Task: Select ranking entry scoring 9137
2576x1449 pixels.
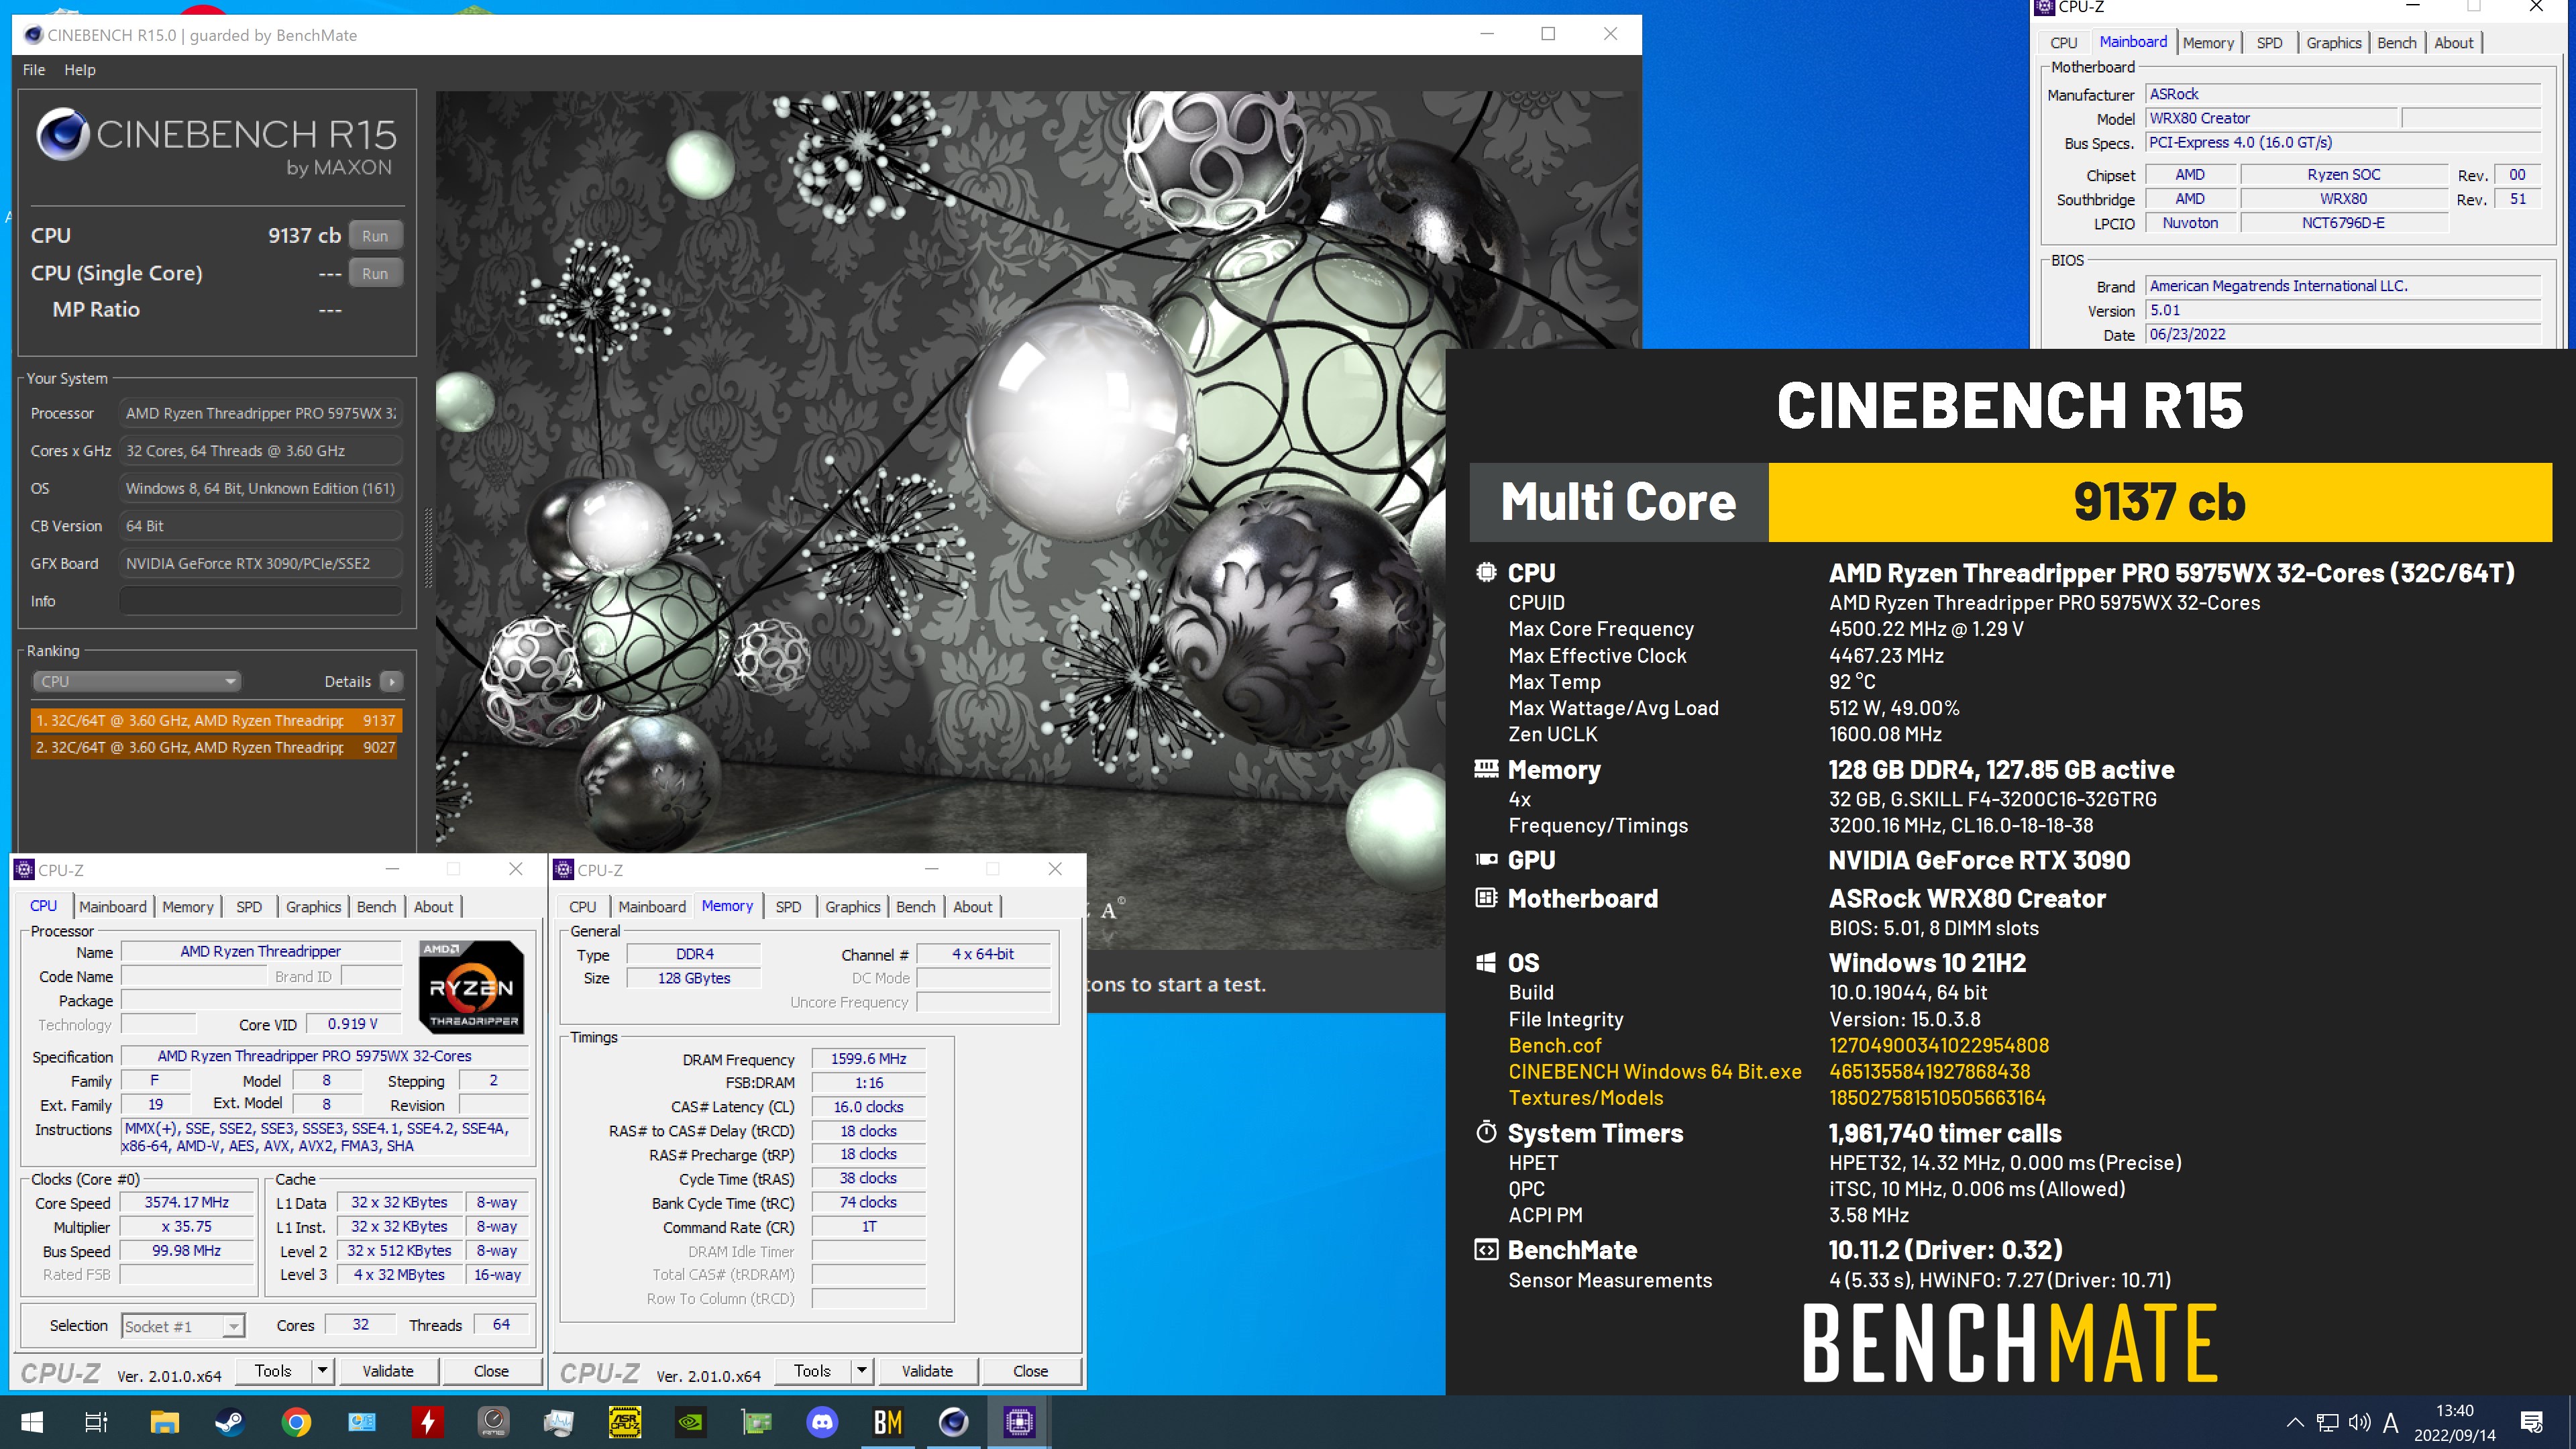Action: pyautogui.click(x=216, y=720)
